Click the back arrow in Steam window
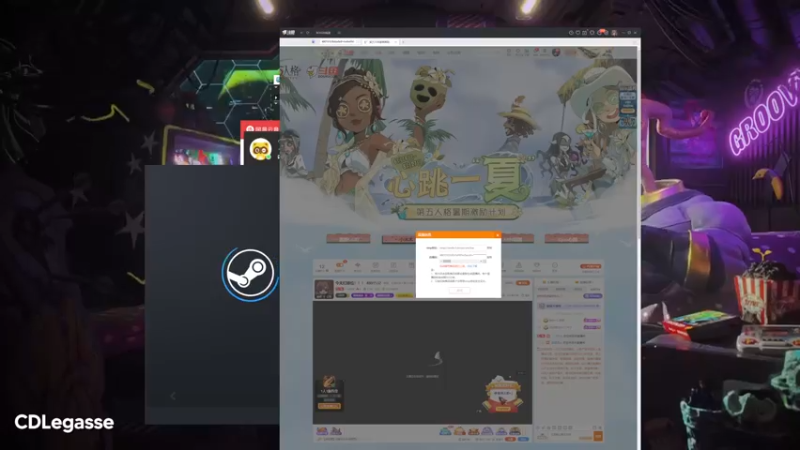The image size is (800, 450). pyautogui.click(x=172, y=396)
